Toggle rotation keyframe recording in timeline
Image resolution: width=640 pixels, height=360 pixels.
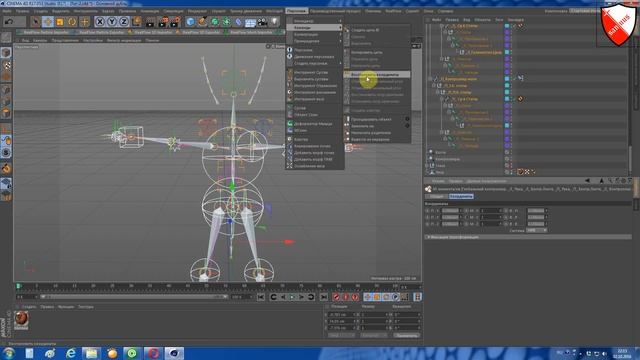click(x=386, y=297)
